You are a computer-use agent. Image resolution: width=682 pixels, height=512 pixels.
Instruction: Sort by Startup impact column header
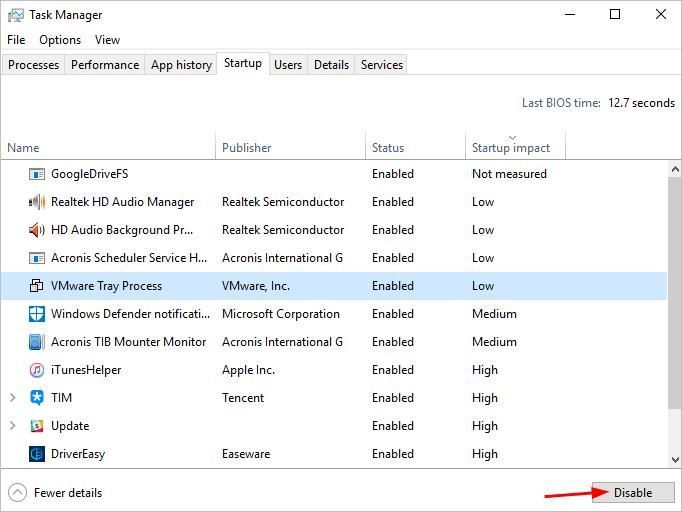tap(515, 145)
